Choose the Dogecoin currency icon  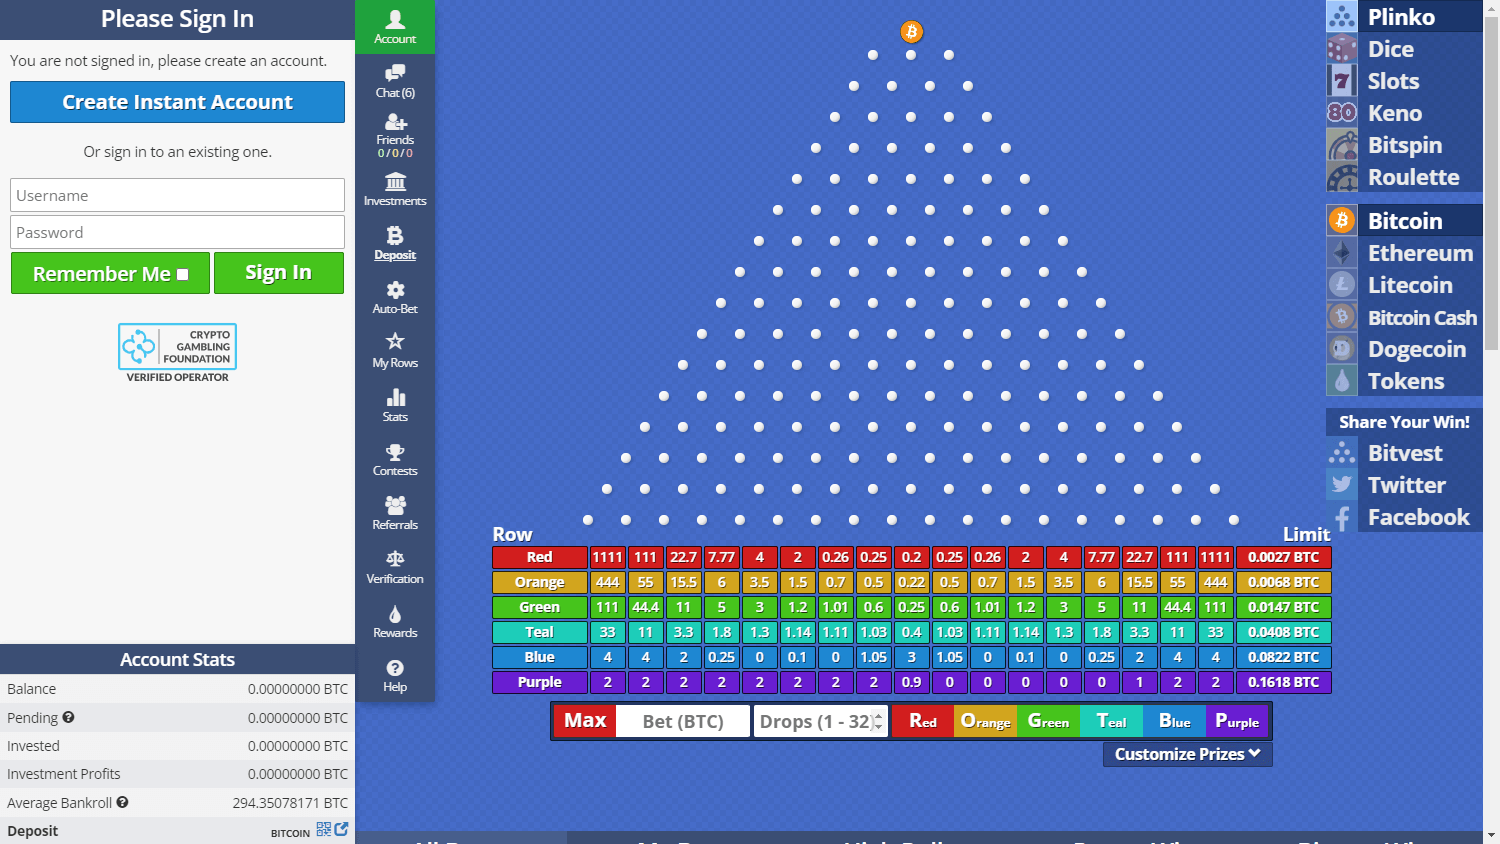pos(1342,348)
